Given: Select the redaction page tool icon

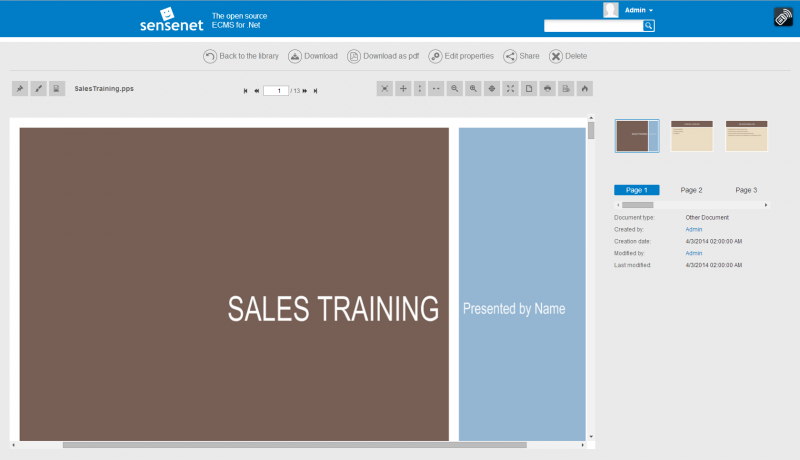Looking at the screenshot, I should point(57,89).
